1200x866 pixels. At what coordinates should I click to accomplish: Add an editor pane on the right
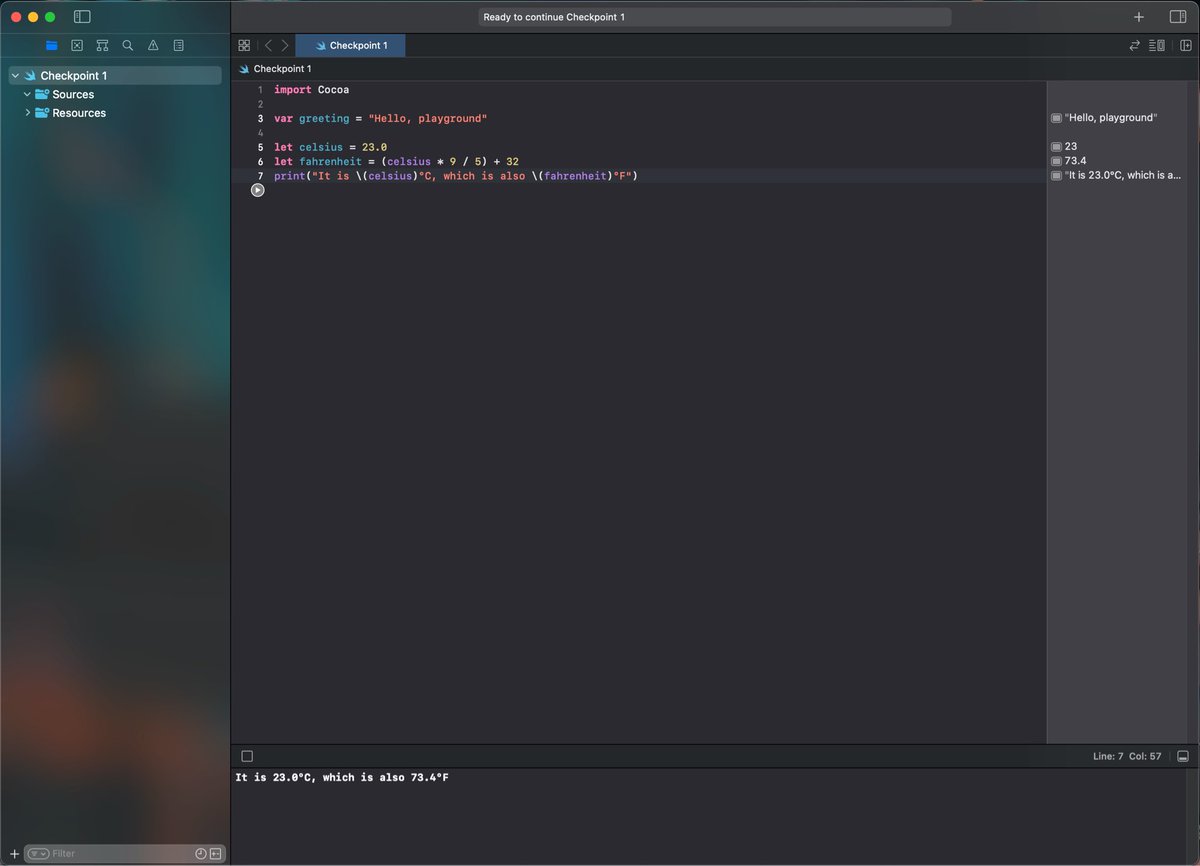tap(1185, 45)
